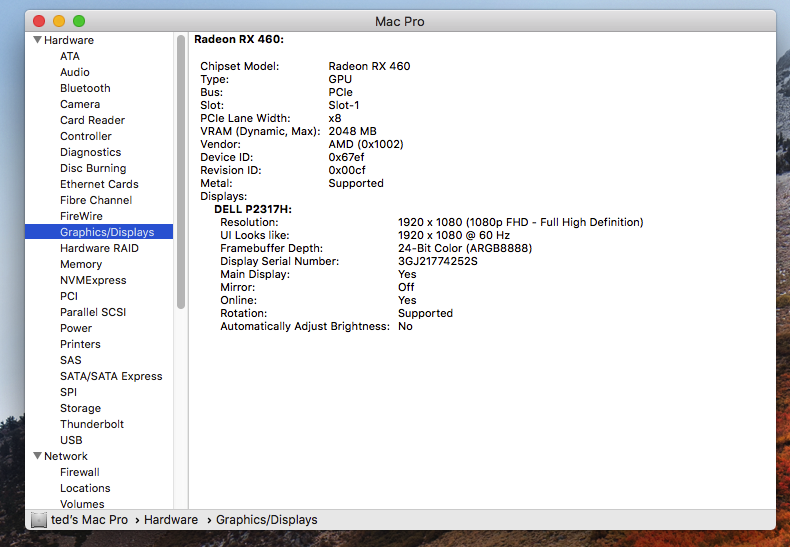Click the green zoom window button
This screenshot has width=790, height=547.
point(79,21)
